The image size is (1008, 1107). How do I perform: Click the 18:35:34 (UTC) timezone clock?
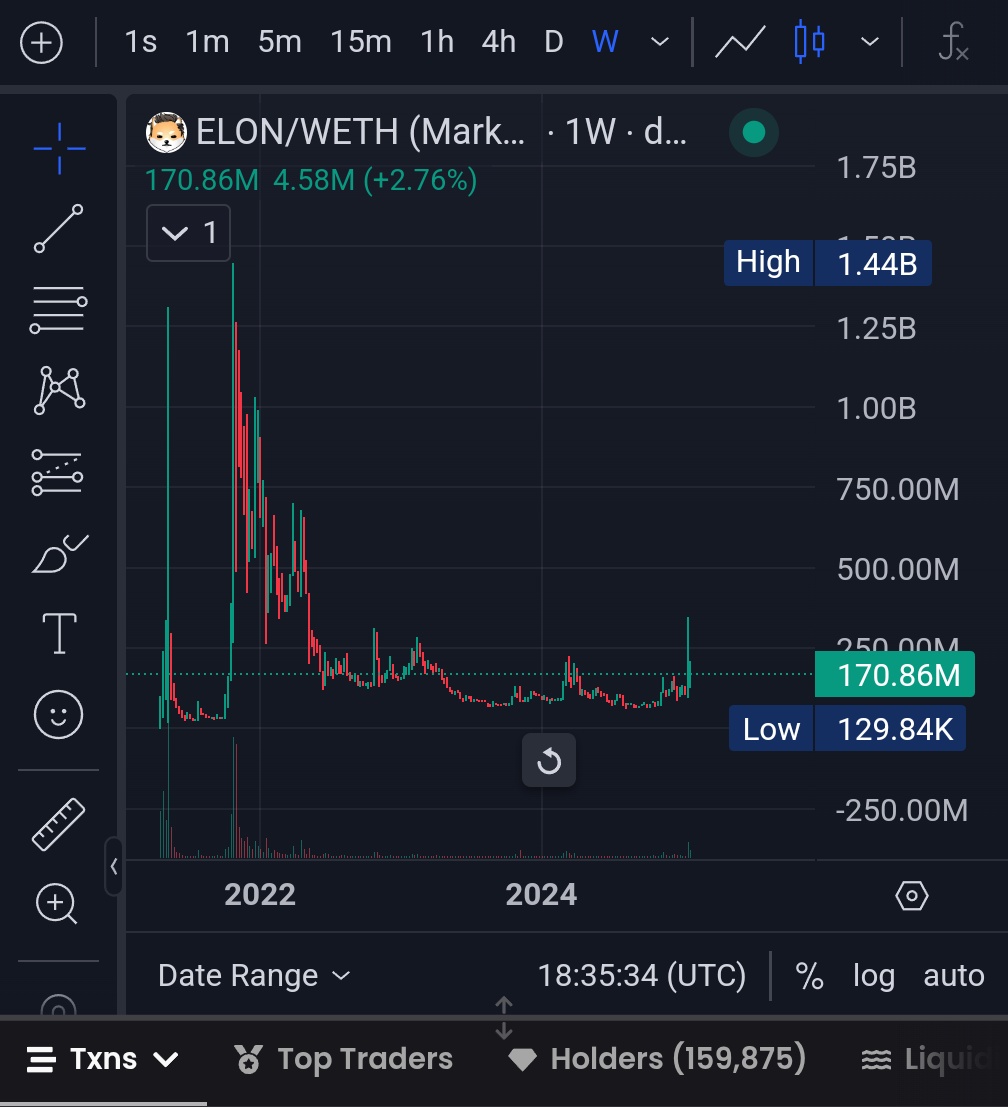(642, 976)
